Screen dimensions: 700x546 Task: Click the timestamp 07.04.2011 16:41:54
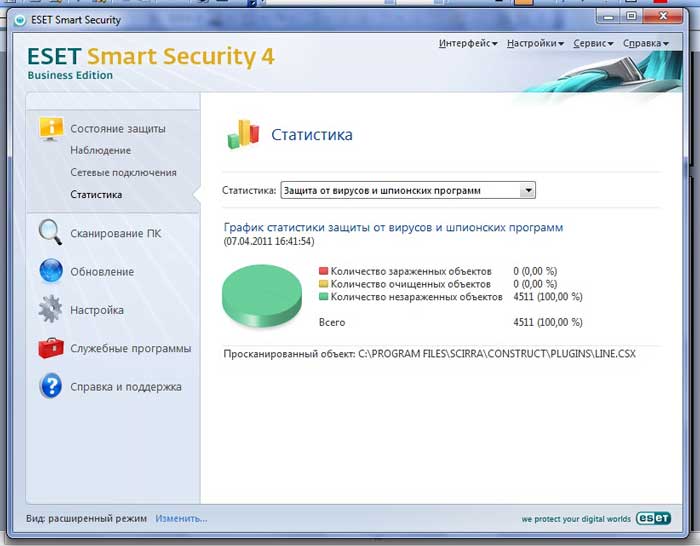269,242
